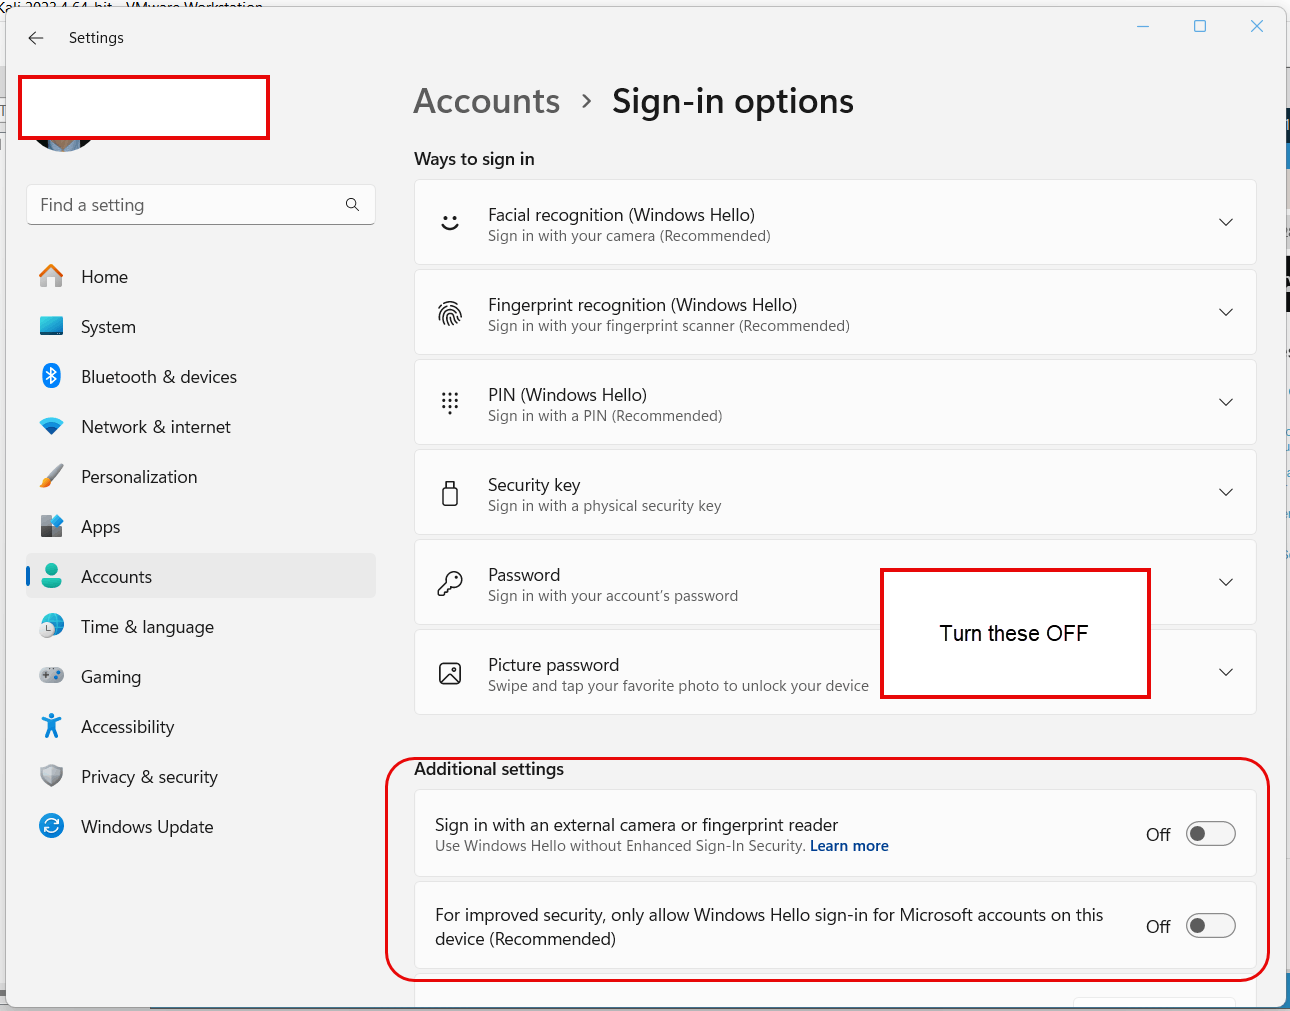Screen dimensions: 1290x1011
Task: Click the Password key icon
Action: (450, 583)
